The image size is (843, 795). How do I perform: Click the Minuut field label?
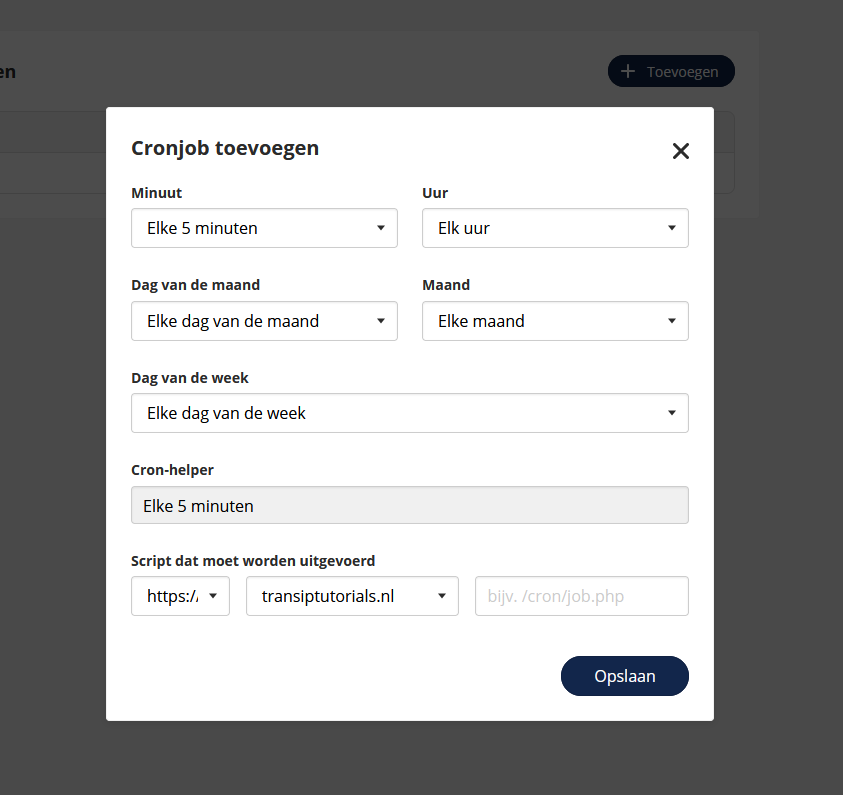[x=157, y=192]
